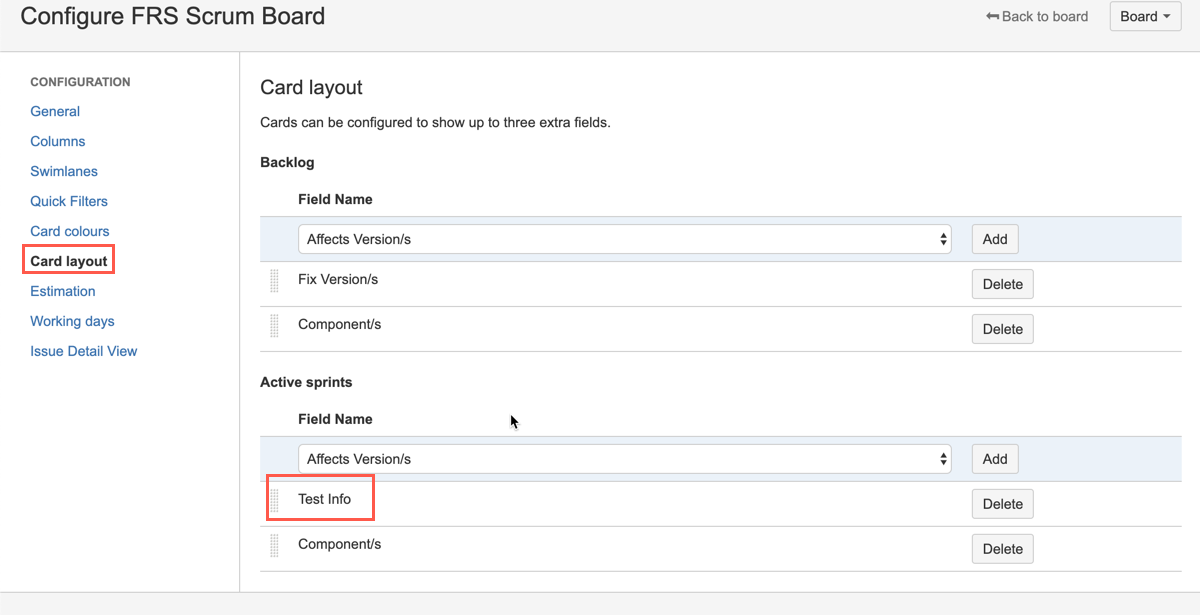Click drag handle beside Fix Version/s row
Screen dimensions: 1200x615
coord(275,281)
